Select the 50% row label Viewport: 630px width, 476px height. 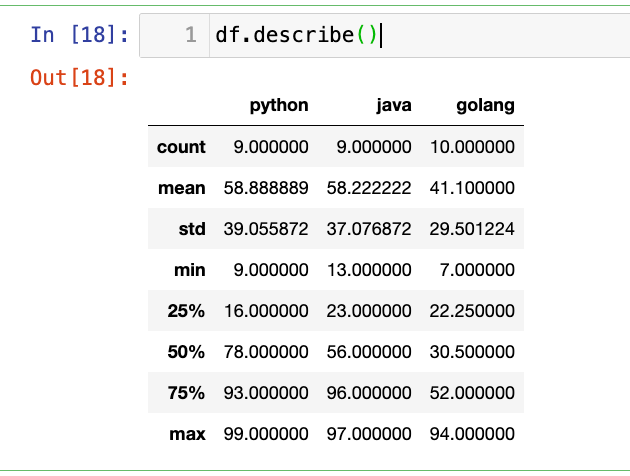[186, 352]
